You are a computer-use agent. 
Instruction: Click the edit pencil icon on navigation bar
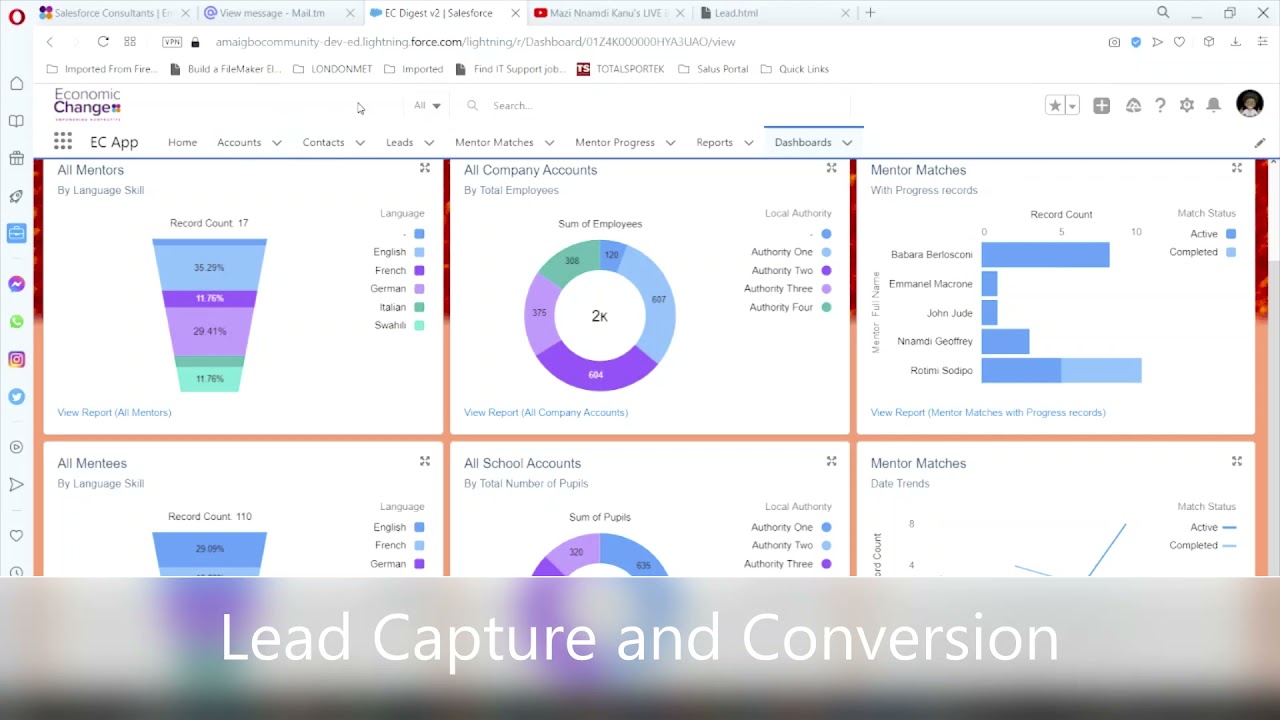[1260, 143]
